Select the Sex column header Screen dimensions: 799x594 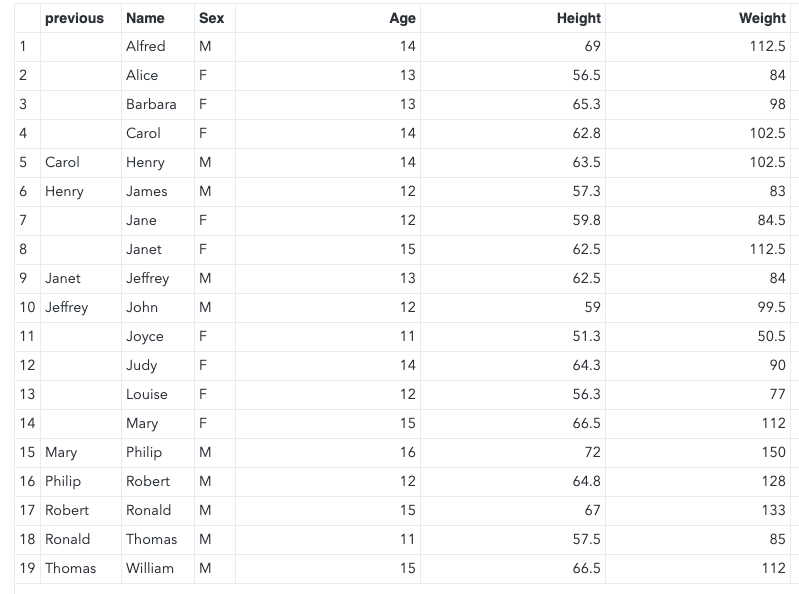click(x=211, y=18)
